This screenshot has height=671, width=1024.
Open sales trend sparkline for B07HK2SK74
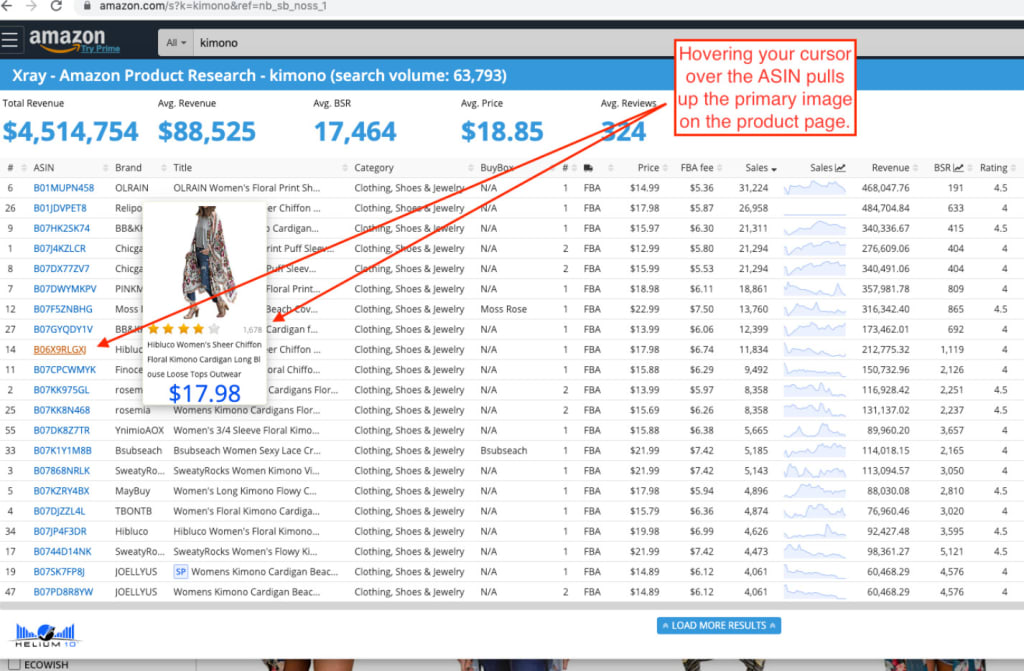pyautogui.click(x=814, y=229)
